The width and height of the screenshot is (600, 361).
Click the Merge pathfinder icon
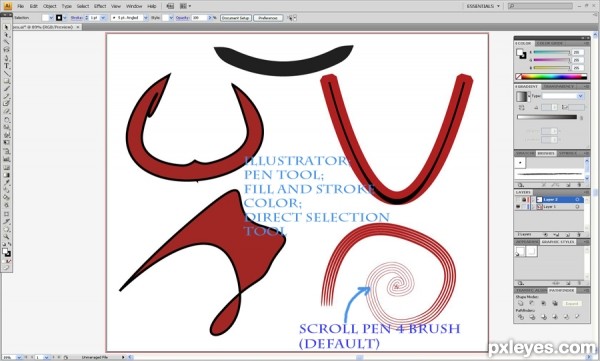(543, 317)
